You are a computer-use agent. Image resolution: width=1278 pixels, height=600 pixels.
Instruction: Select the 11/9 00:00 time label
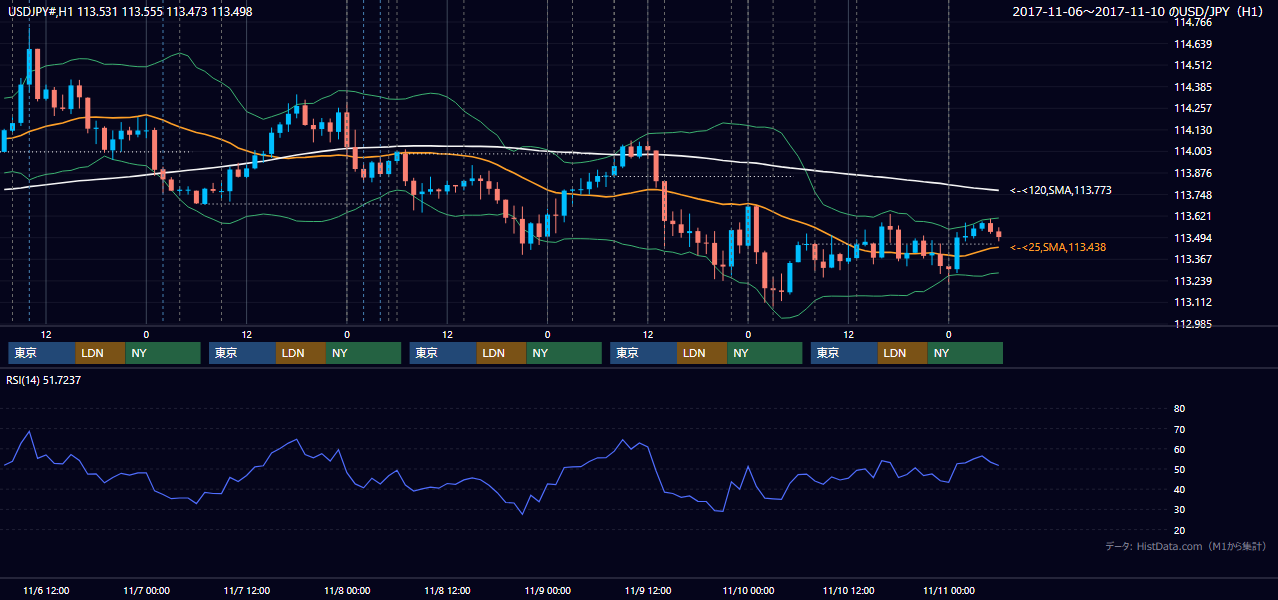[x=547, y=590]
